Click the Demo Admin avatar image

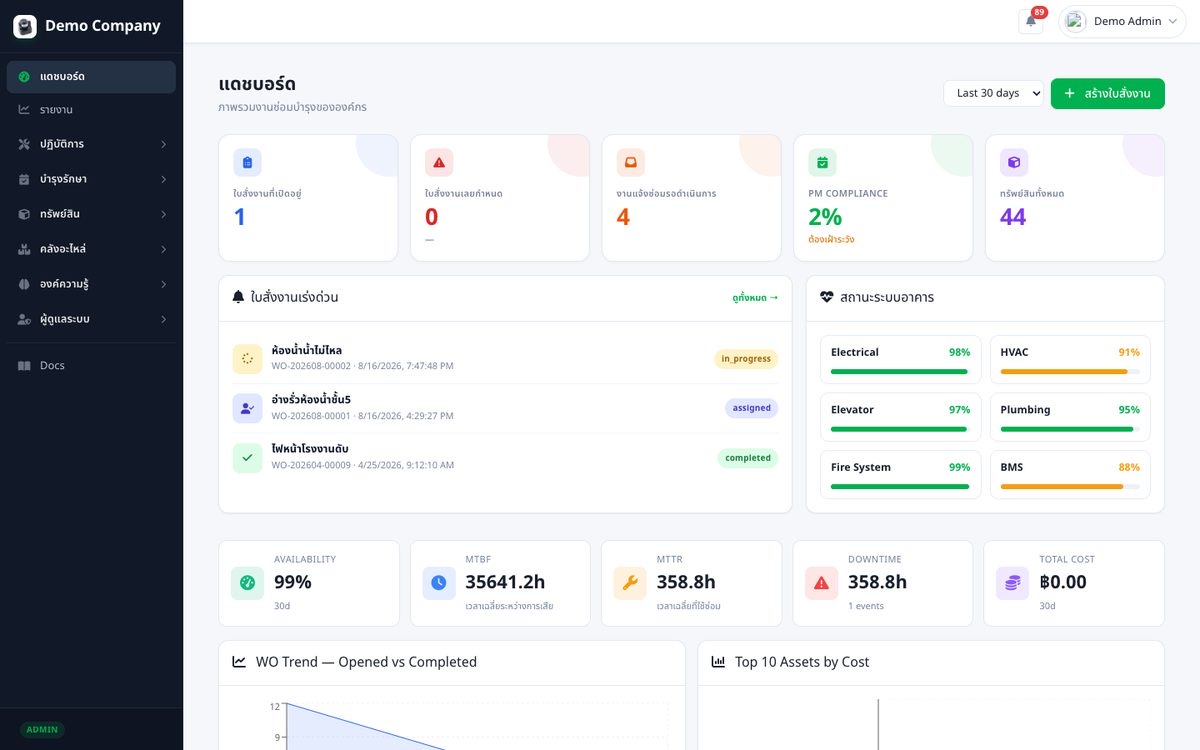pos(1076,21)
